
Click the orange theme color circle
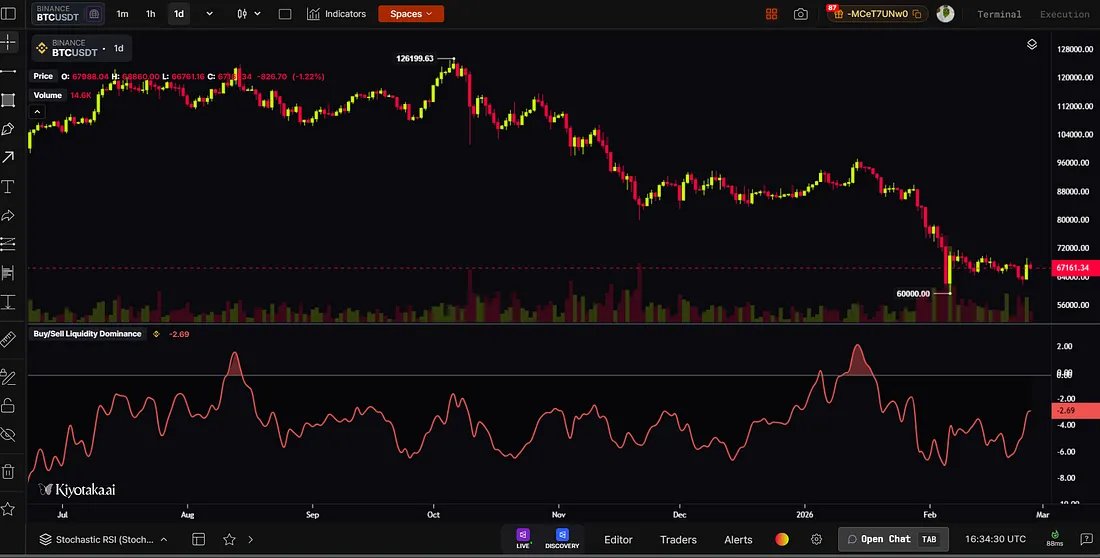coord(782,539)
